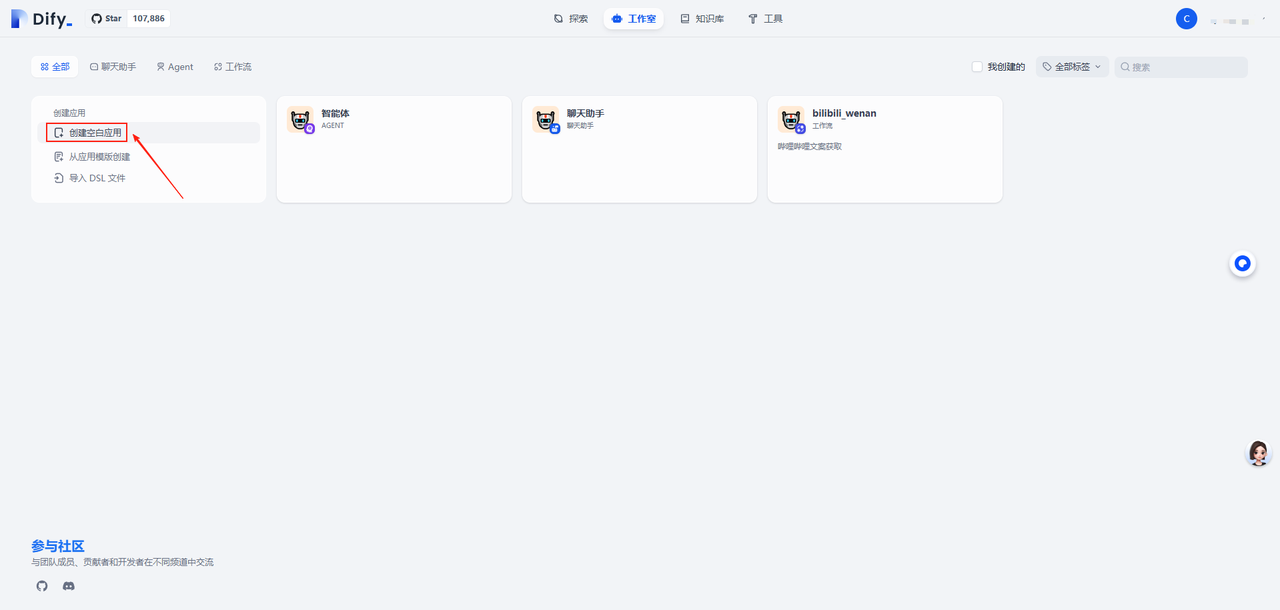The height and width of the screenshot is (610, 1280).
Task: Expand the 全部标签 dropdown
Action: point(1072,67)
